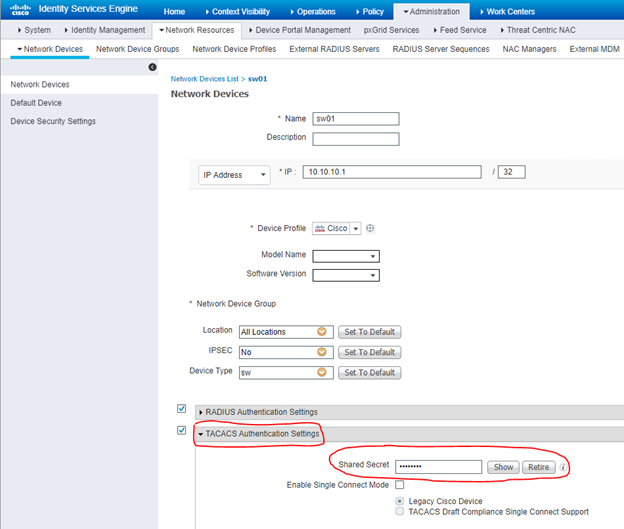The height and width of the screenshot is (529, 624).
Task: Toggle RADIUS Authentication Settings checkbox
Action: [x=181, y=409]
